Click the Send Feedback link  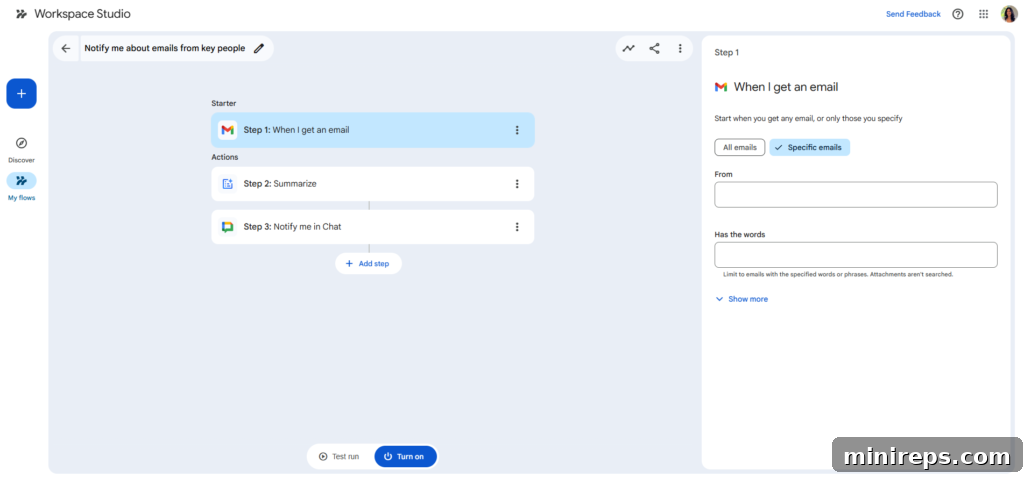913,14
